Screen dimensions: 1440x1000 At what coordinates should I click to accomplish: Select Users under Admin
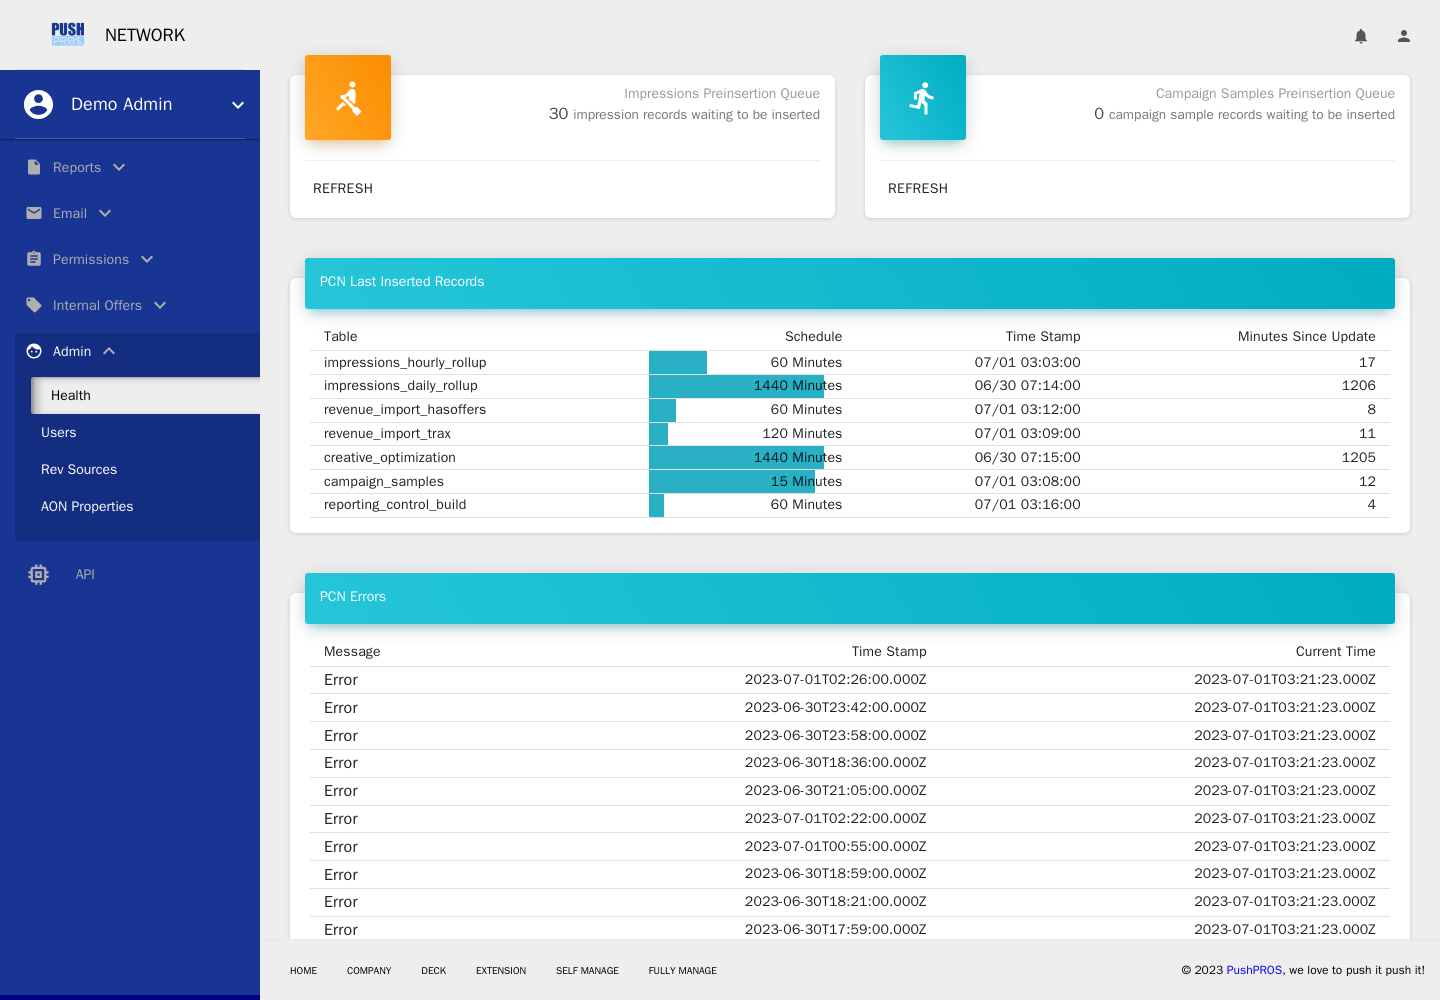58,432
